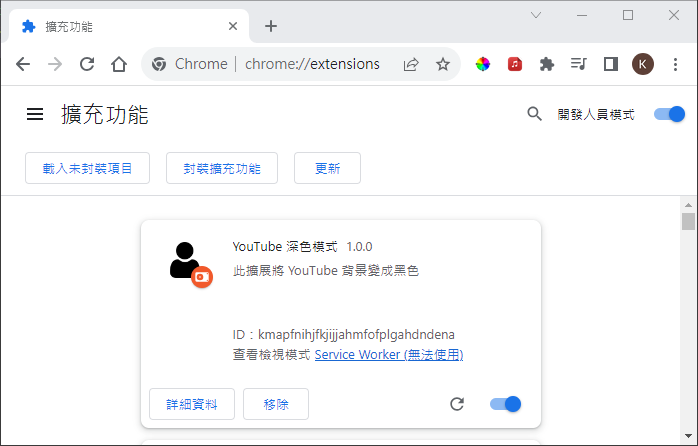The image size is (698, 446).
Task: Open the media control playlist icon
Action: point(578,64)
